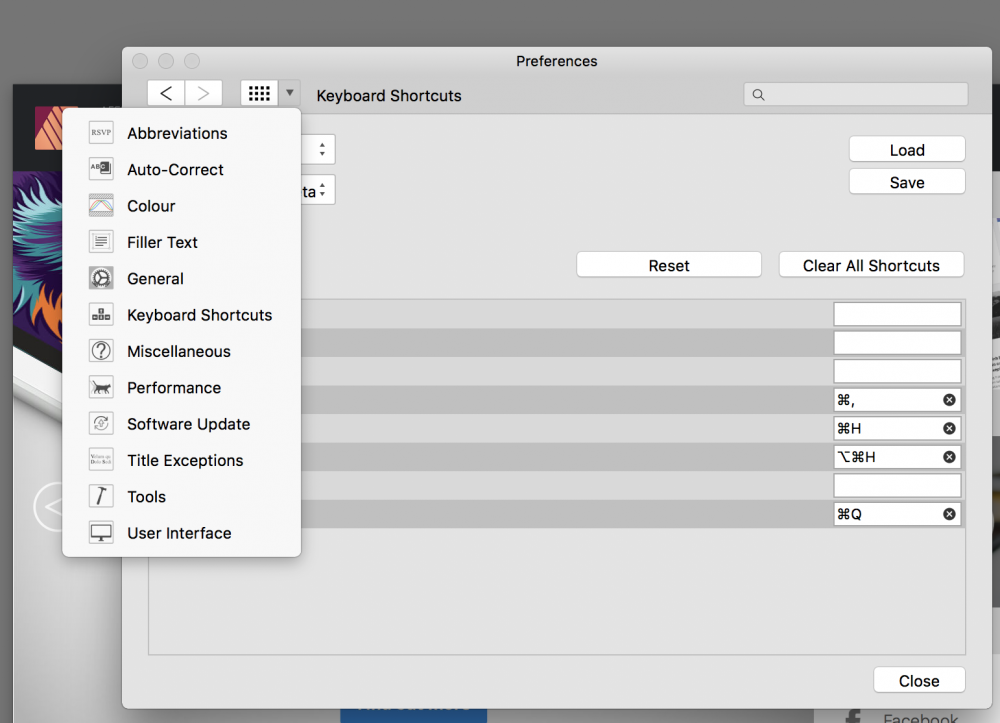Viewport: 1000px width, 723px height.
Task: Clear the ⌘Q shortcut with its x button
Action: coord(949,514)
